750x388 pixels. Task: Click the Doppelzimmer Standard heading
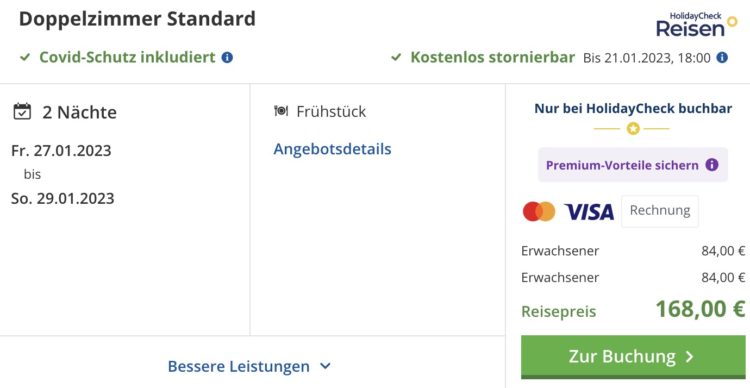pyautogui.click(x=137, y=19)
